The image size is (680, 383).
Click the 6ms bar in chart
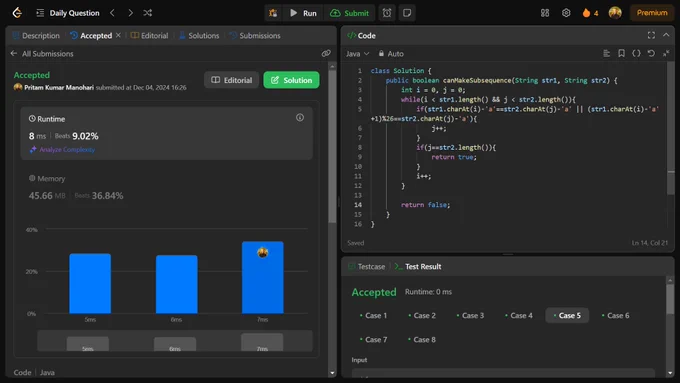(177, 284)
